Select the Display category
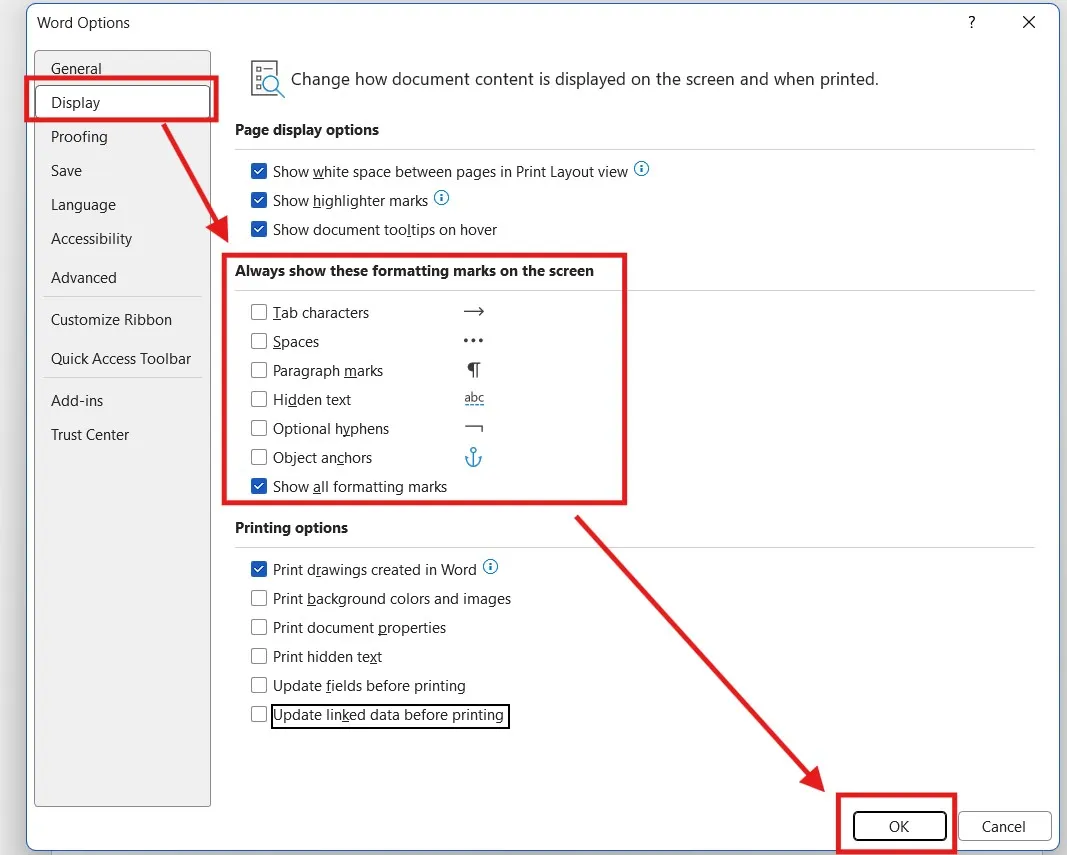The height and width of the screenshot is (855, 1067). [x=122, y=102]
